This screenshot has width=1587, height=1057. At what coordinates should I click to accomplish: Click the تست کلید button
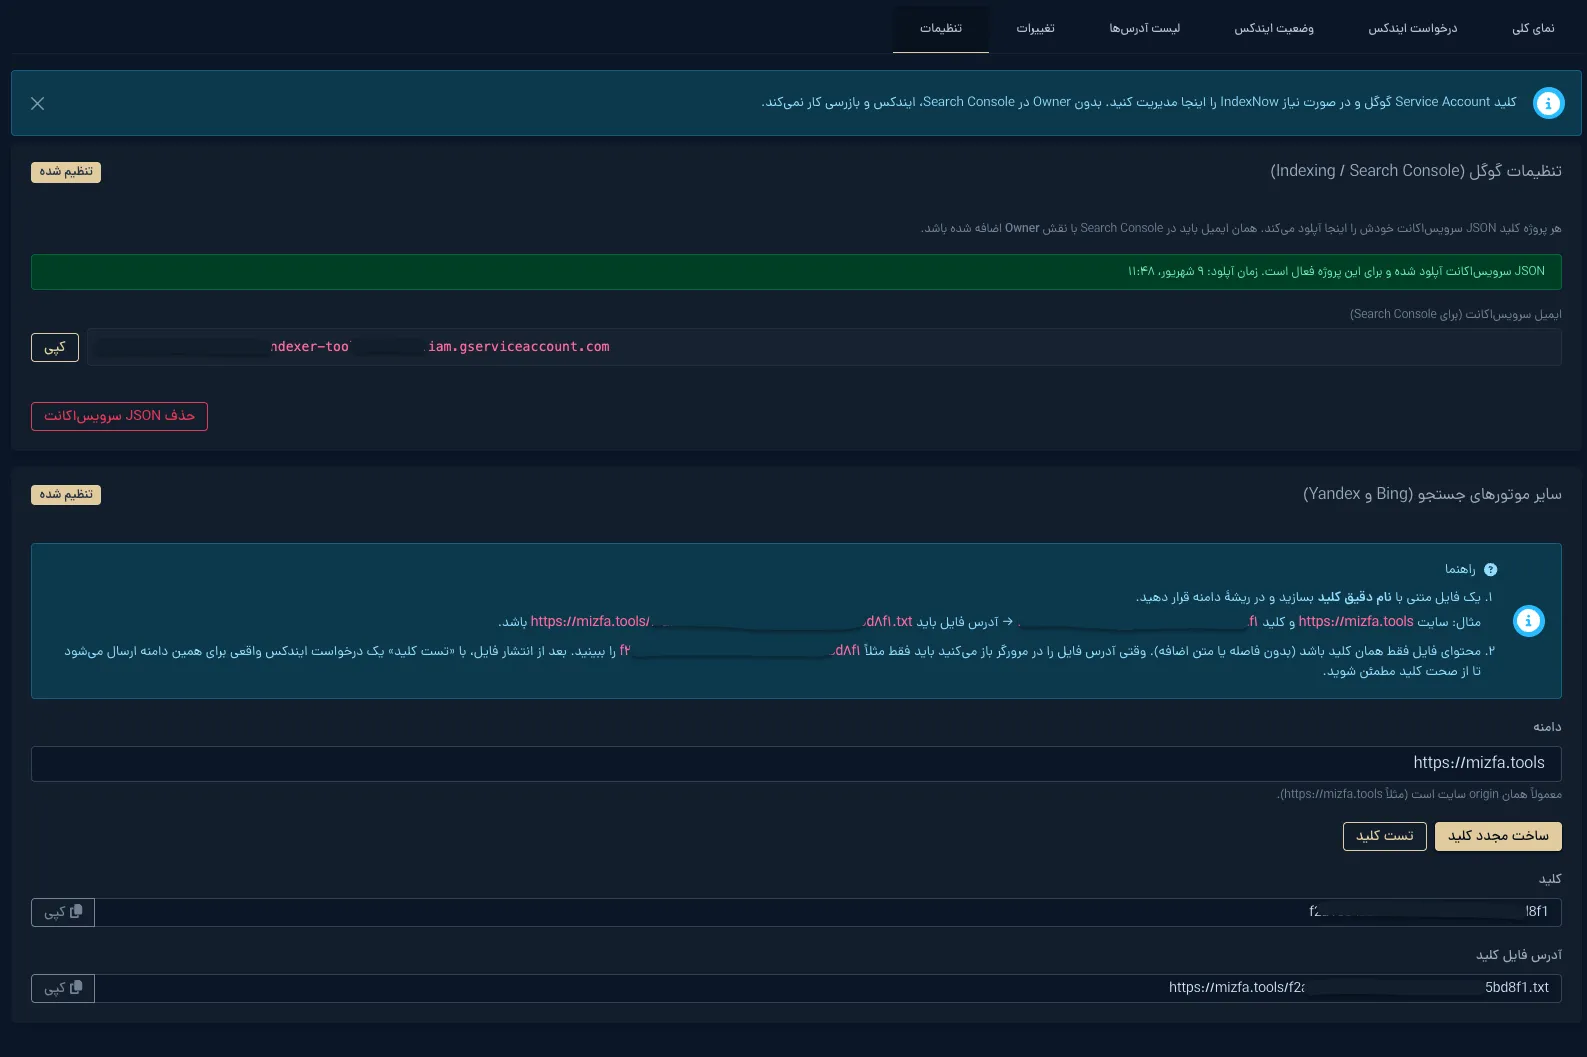coord(1385,836)
